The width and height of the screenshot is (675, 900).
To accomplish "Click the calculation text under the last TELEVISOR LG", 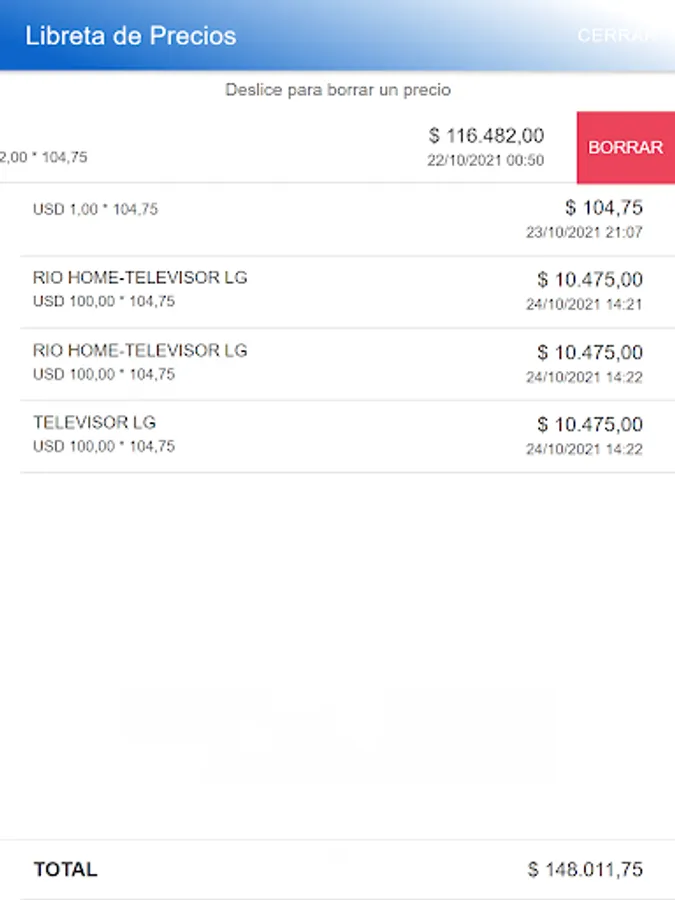I will (104, 446).
